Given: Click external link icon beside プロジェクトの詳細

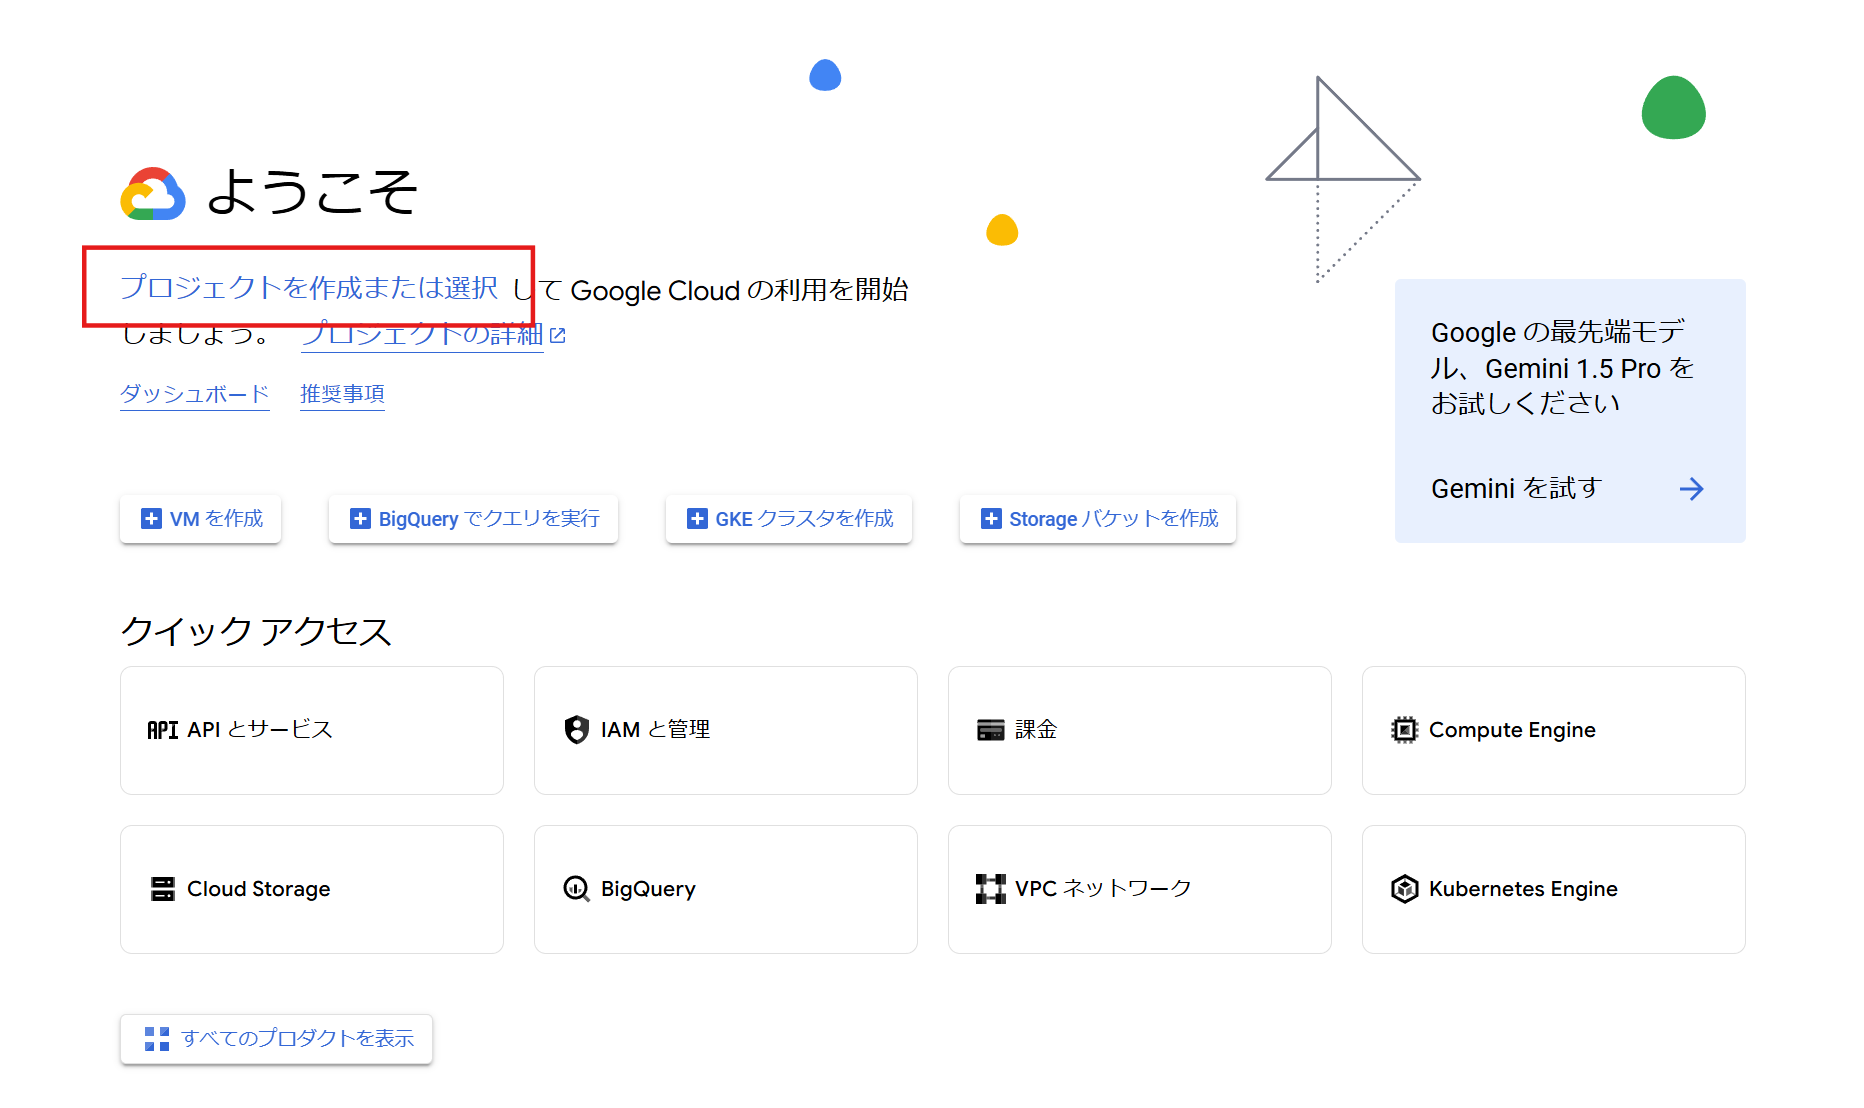Looking at the screenshot, I should [558, 336].
